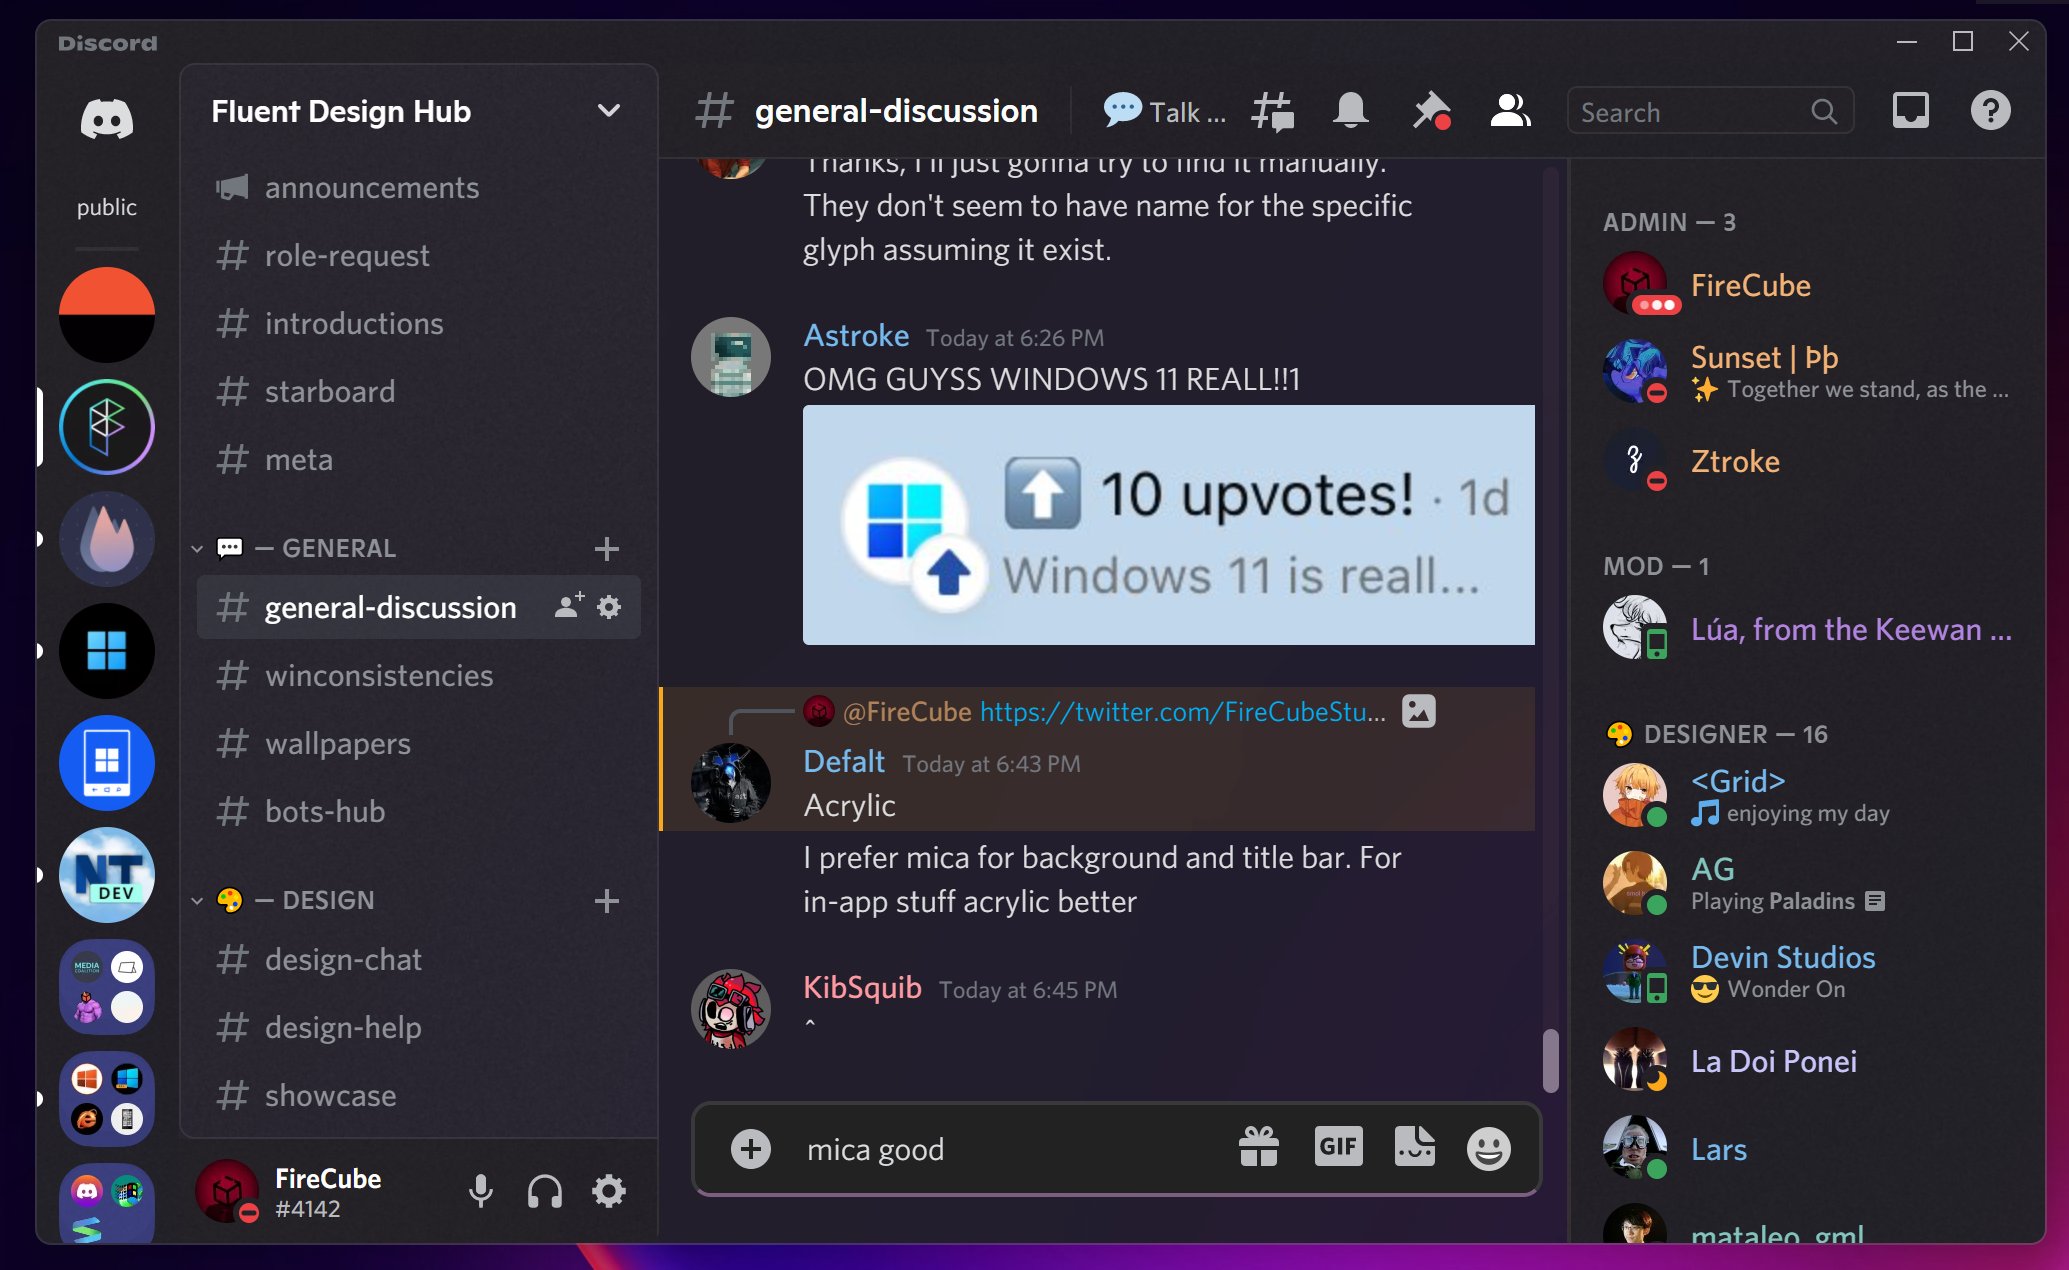The width and height of the screenshot is (2069, 1270).
Task: Open the design-help channel
Action: pos(419,1027)
